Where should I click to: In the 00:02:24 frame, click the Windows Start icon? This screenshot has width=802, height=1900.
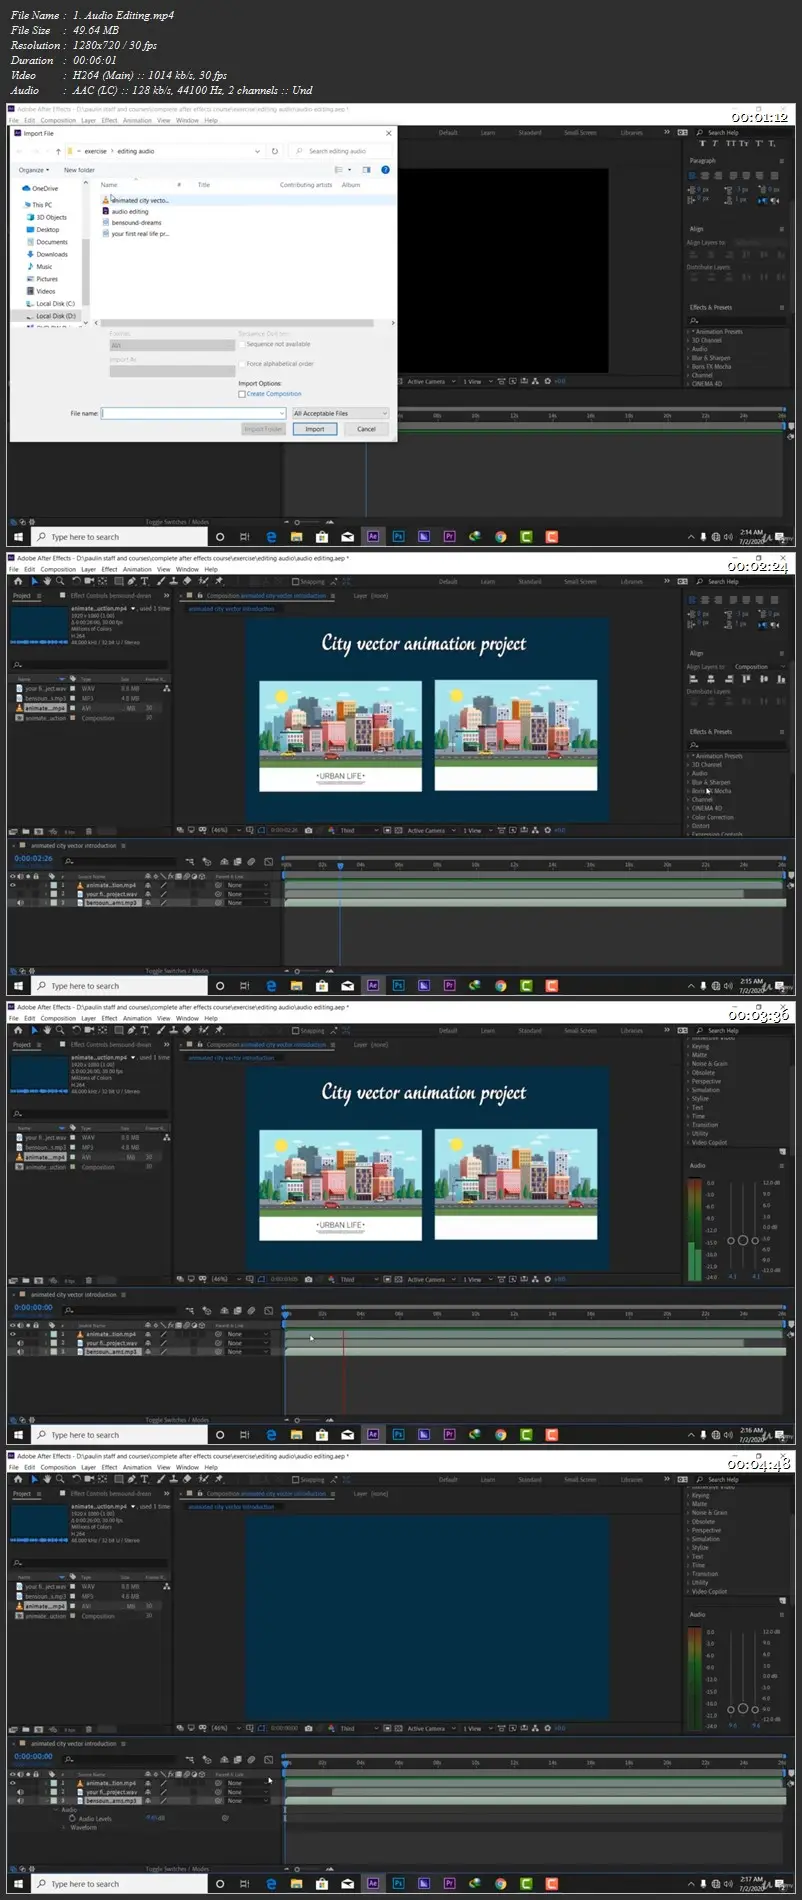pos(18,986)
